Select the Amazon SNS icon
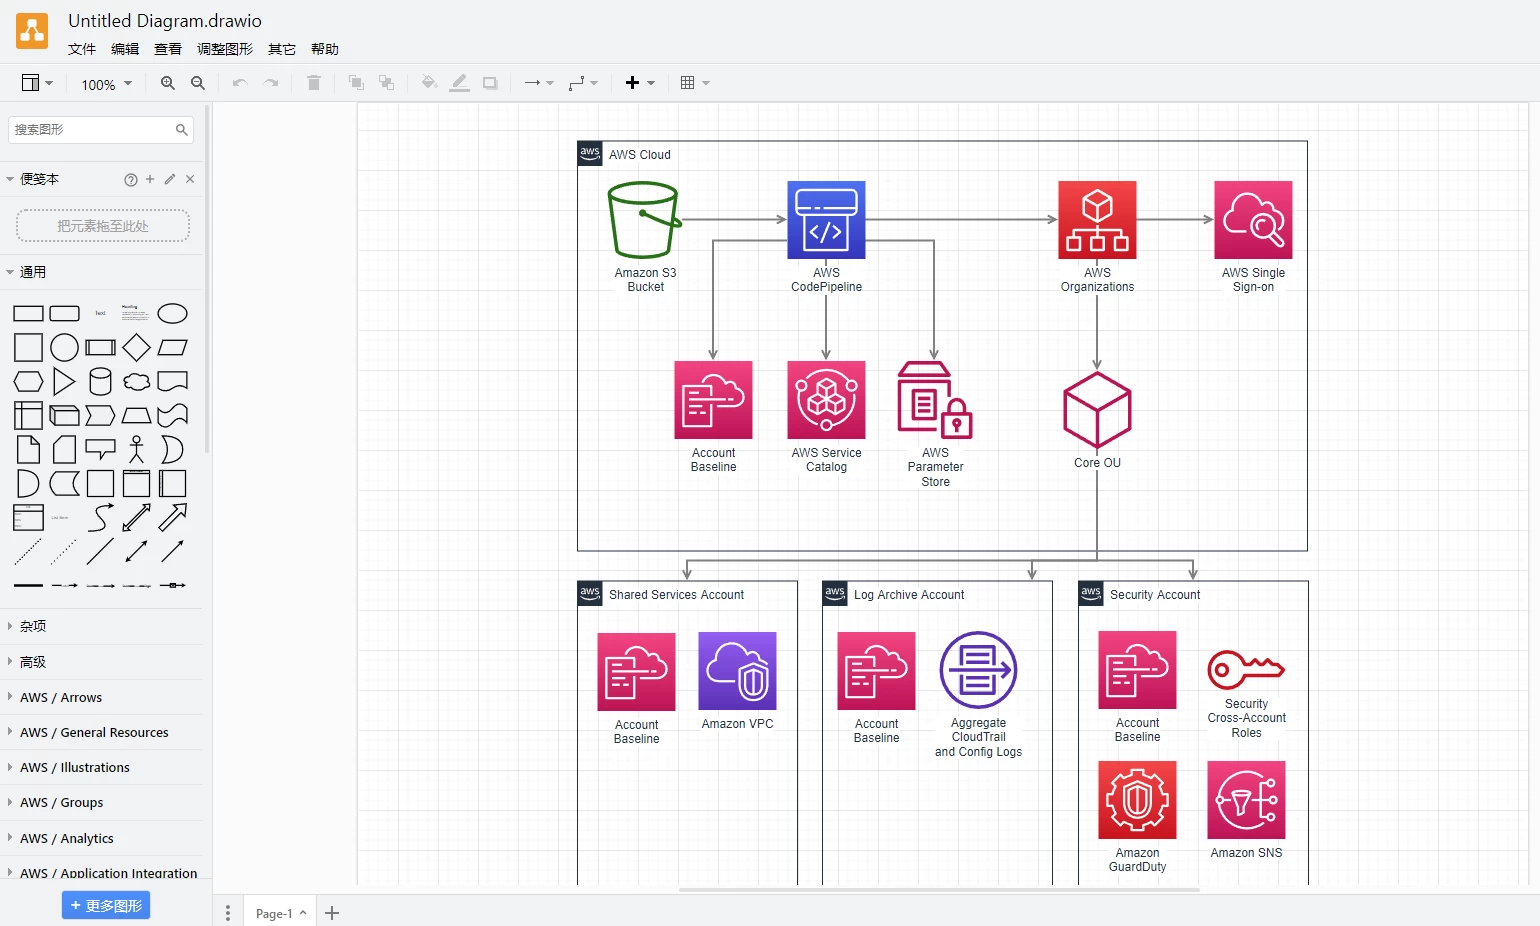This screenshot has height=926, width=1540. click(1246, 800)
